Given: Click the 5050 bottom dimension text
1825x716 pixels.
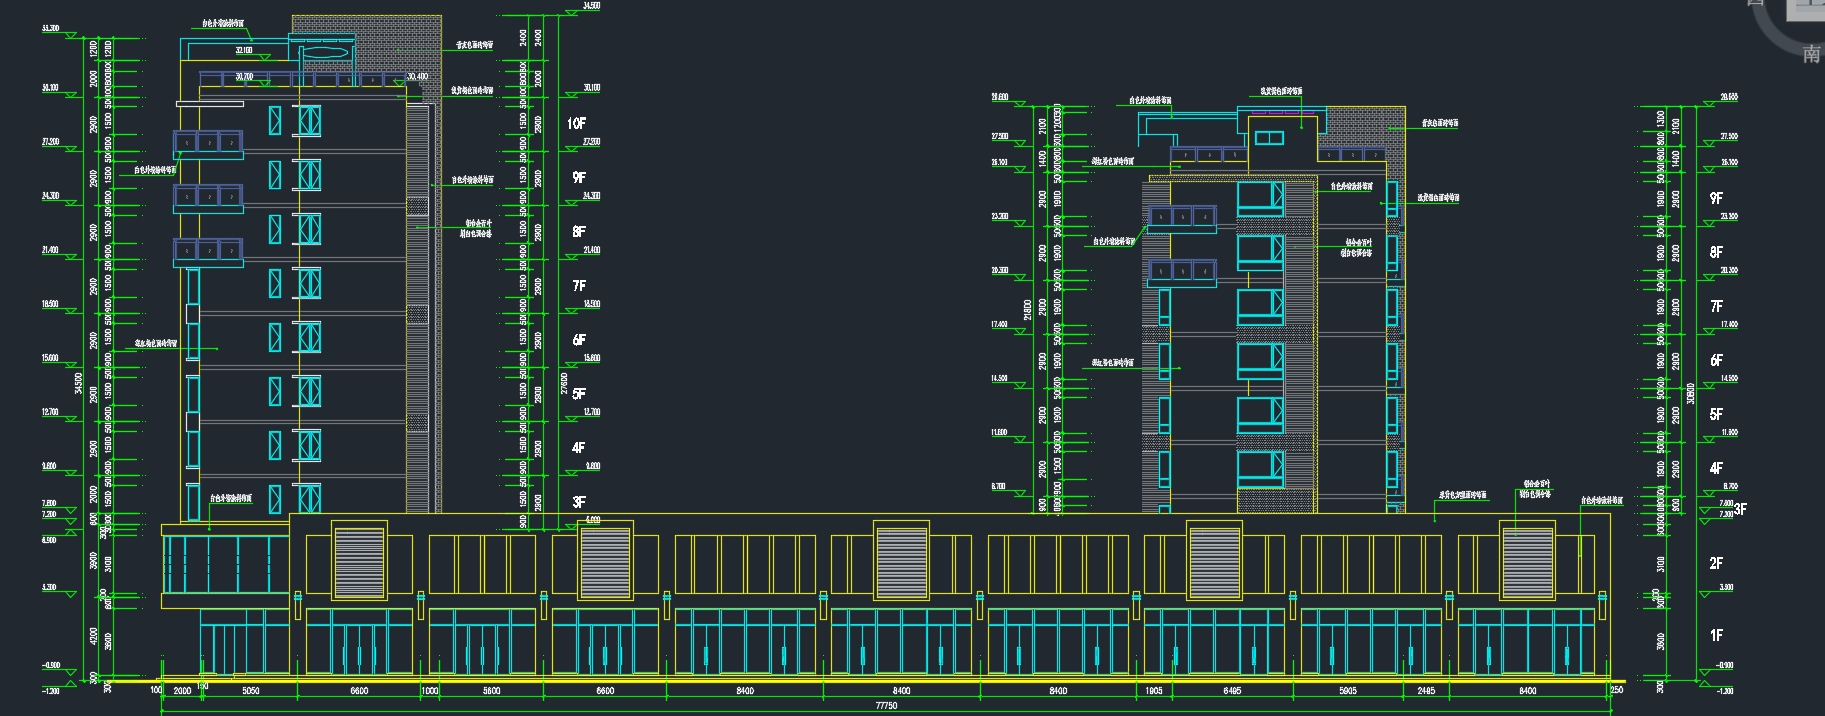Looking at the screenshot, I should coord(251,691).
